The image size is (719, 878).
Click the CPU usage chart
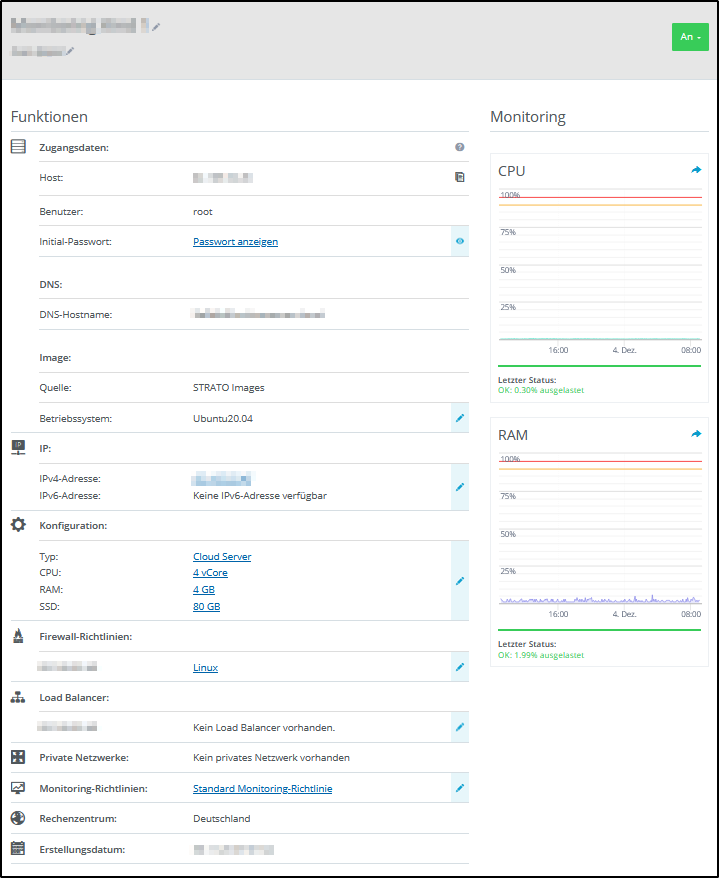(x=600, y=273)
